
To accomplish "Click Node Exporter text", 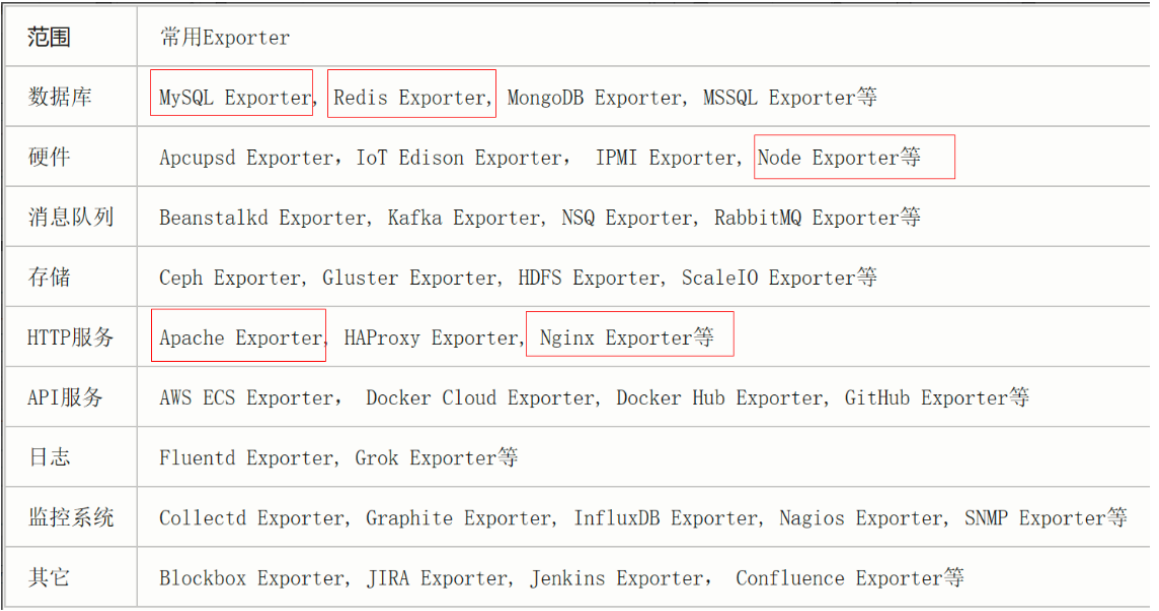I will (828, 157).
